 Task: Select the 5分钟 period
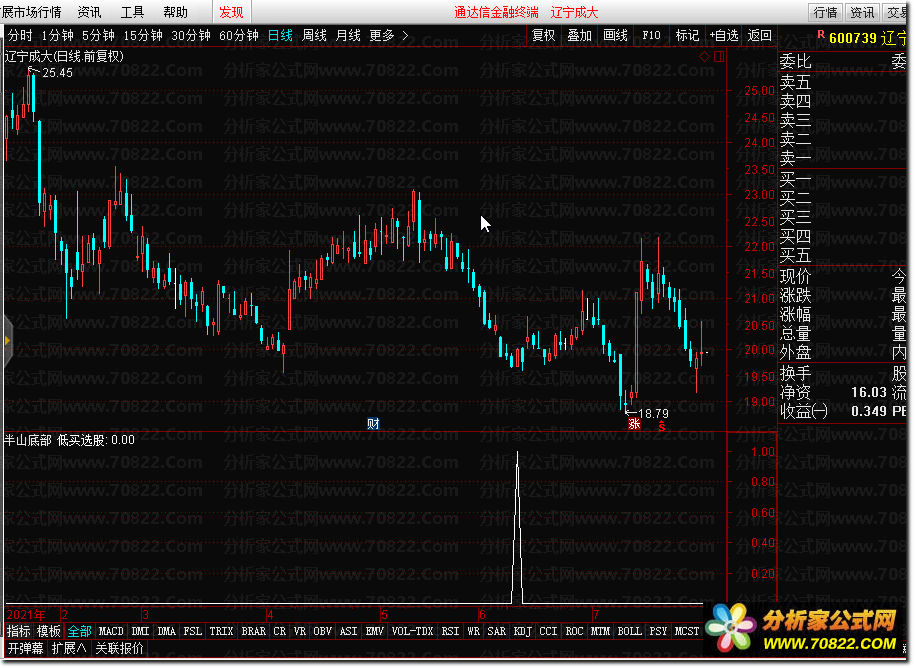point(98,36)
